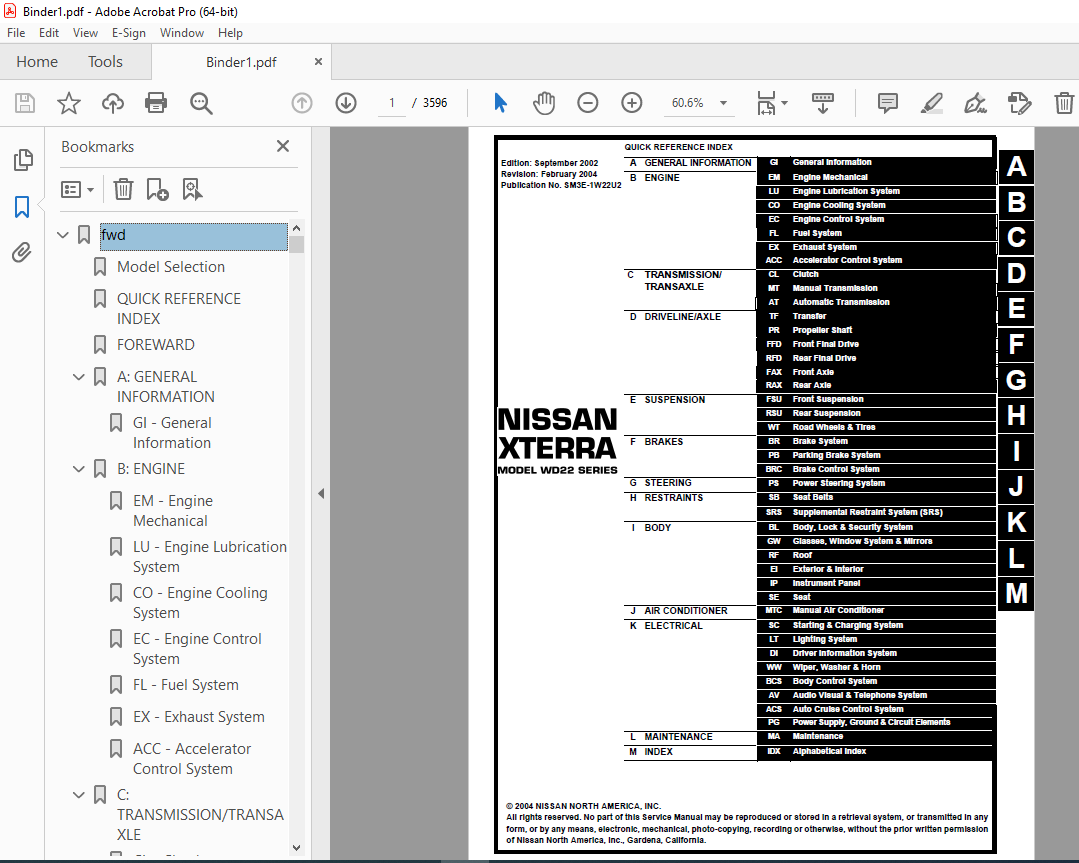The width and height of the screenshot is (1079, 863).
Task: Open the ACC - Accelerator Control System bookmark
Action: click(x=192, y=759)
